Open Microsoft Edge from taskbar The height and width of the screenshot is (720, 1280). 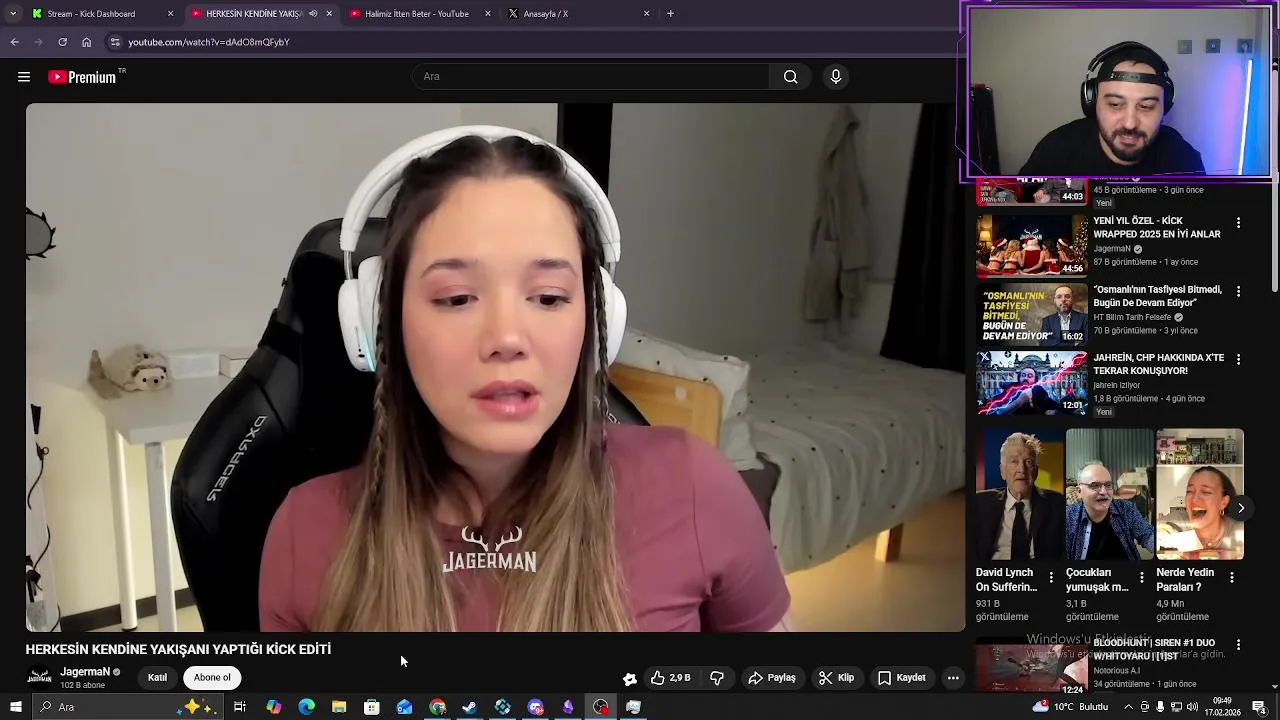(x=306, y=707)
